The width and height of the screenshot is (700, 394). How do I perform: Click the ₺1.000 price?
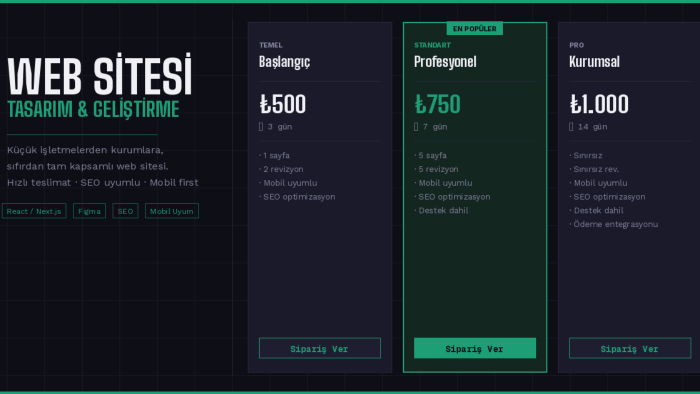pos(599,104)
